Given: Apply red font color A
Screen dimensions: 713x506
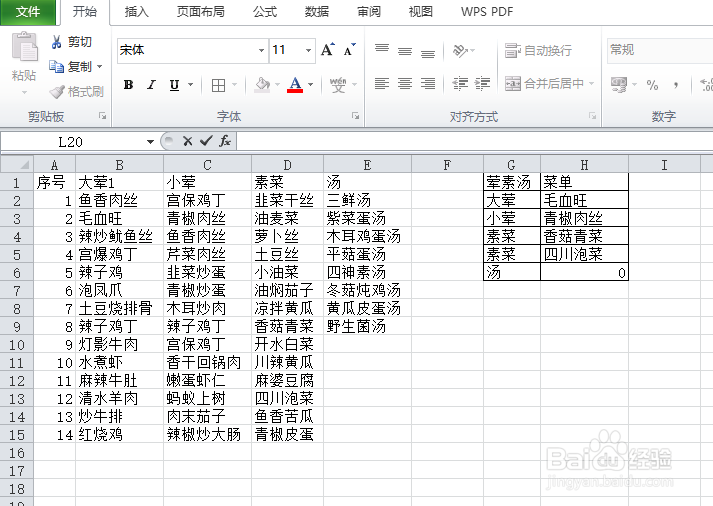Looking at the screenshot, I should [295, 85].
